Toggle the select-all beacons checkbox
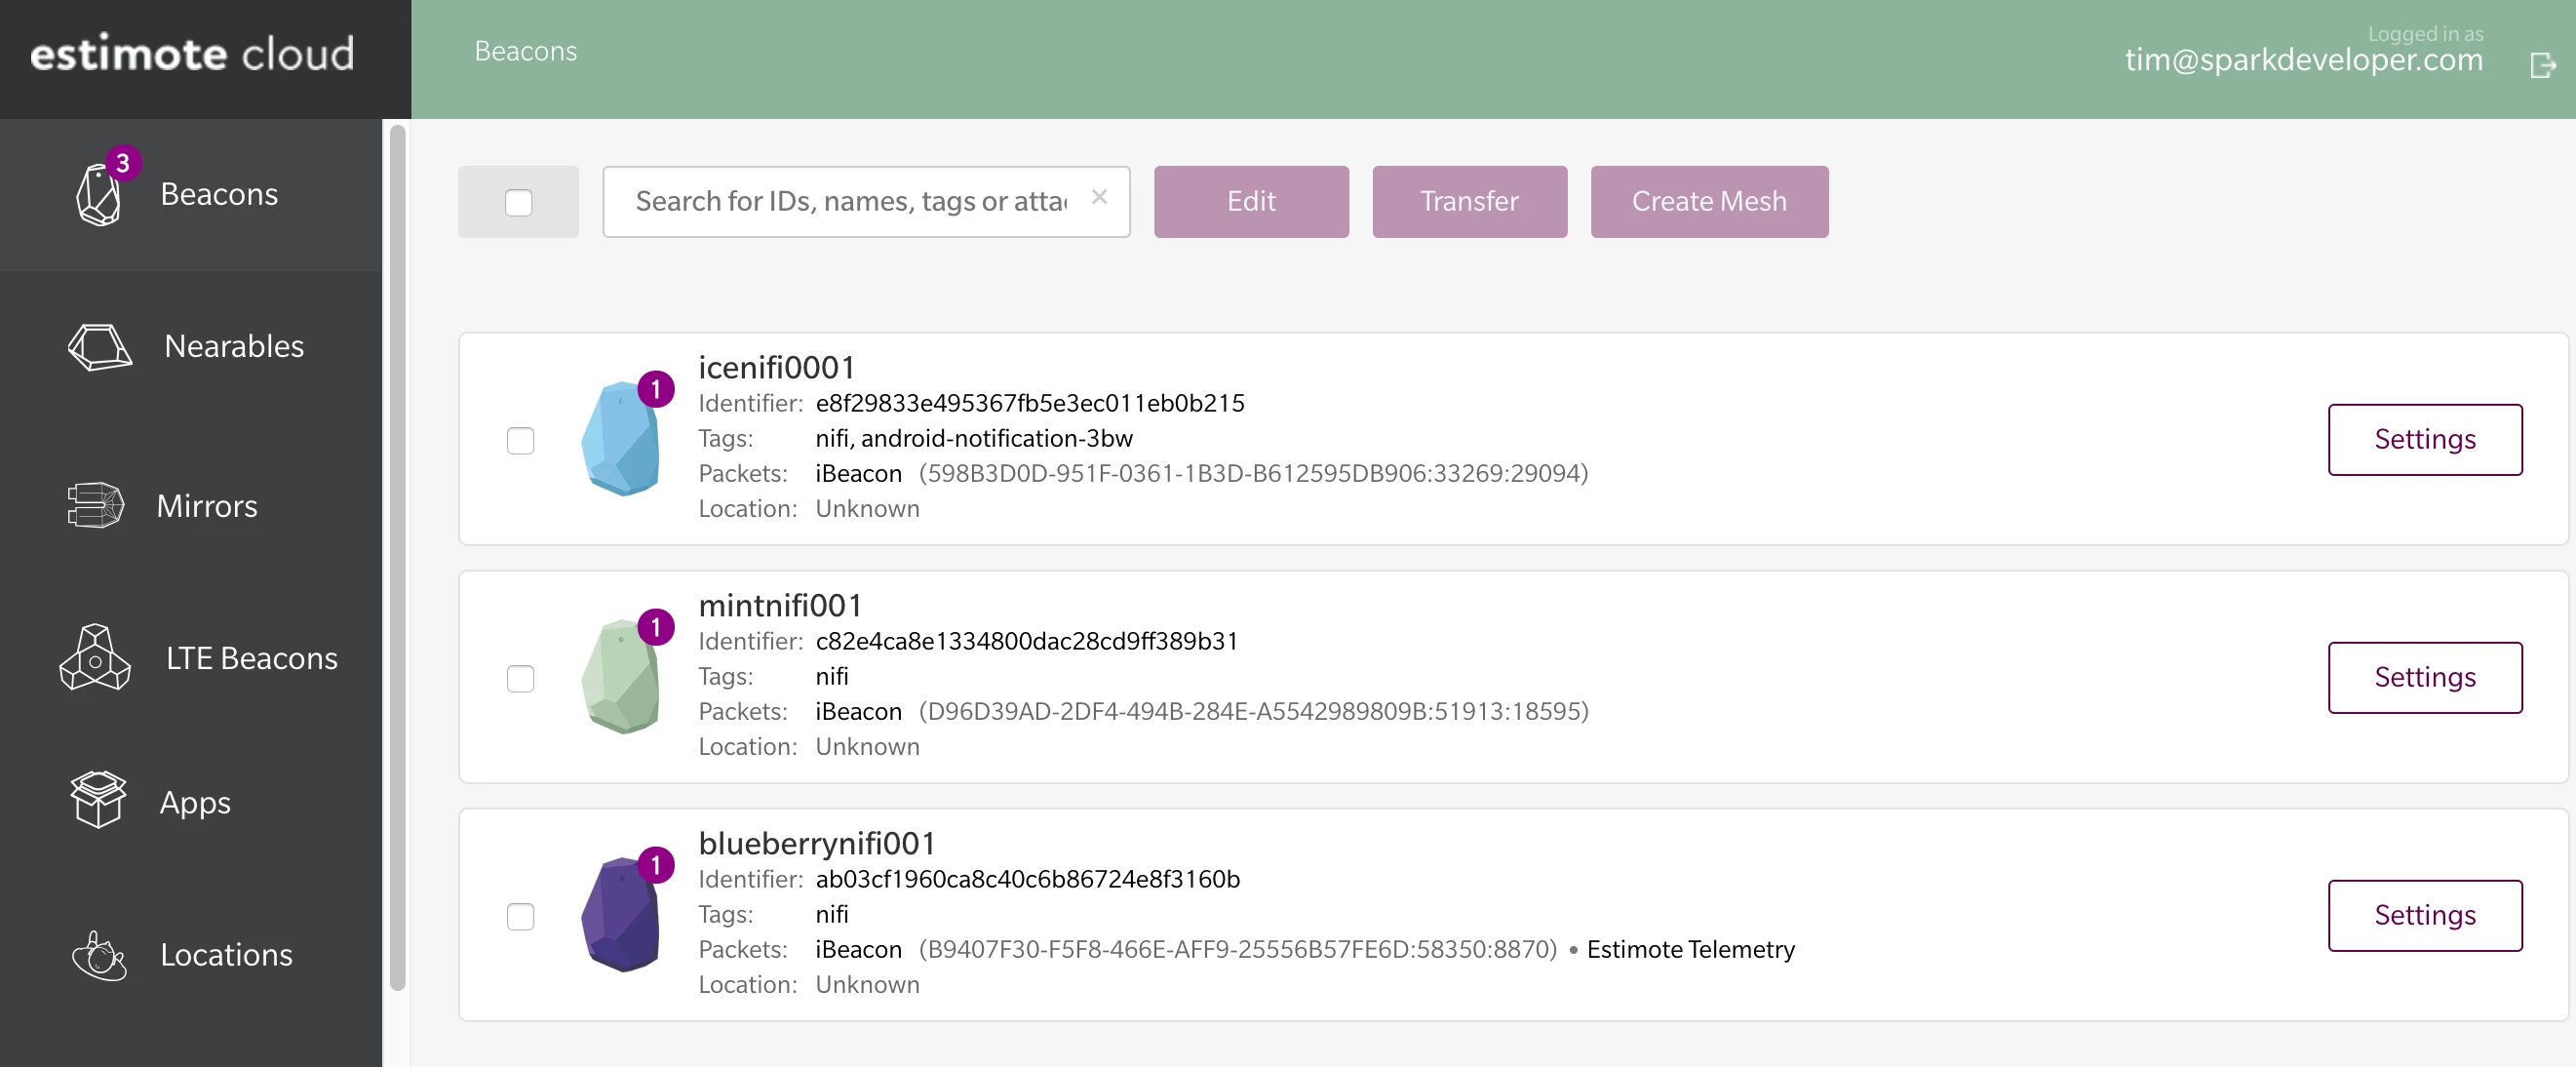Image resolution: width=2576 pixels, height=1067 pixels. tap(518, 202)
